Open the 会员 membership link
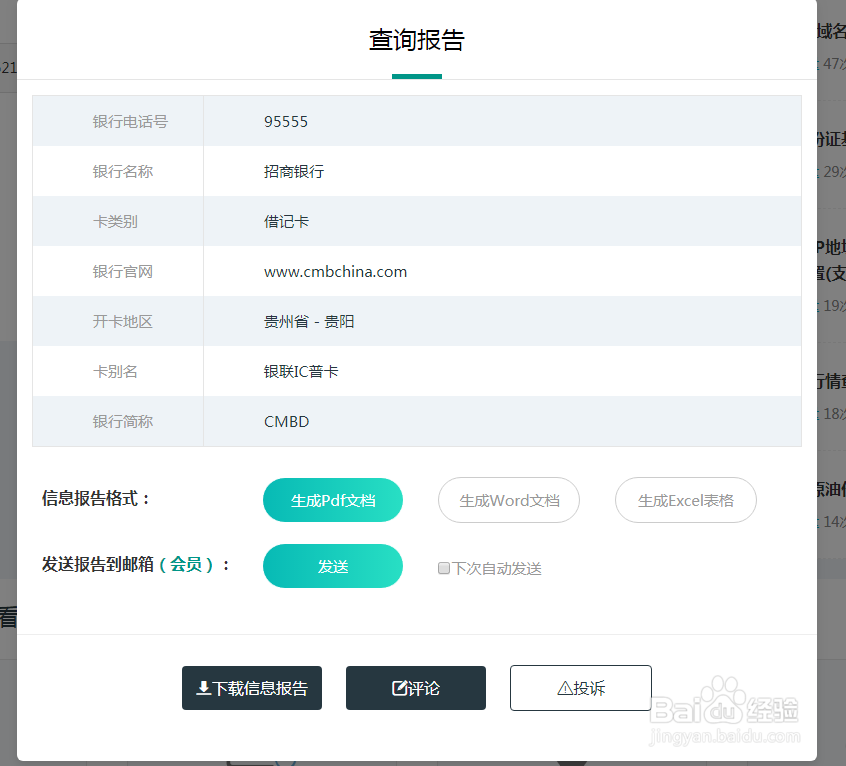This screenshot has height=766, width=846. pyautogui.click(x=186, y=564)
